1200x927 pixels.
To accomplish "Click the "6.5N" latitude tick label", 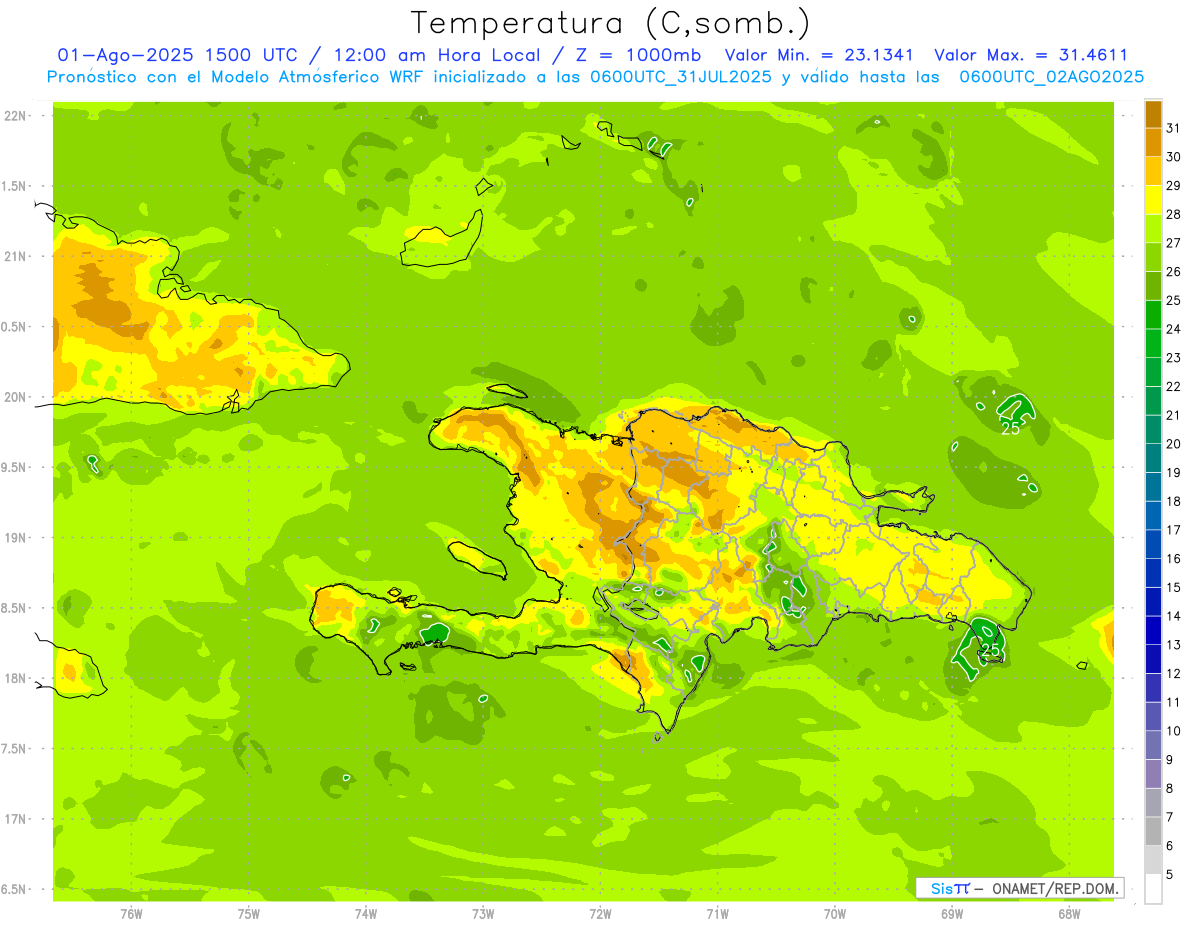I will pos(15,889).
